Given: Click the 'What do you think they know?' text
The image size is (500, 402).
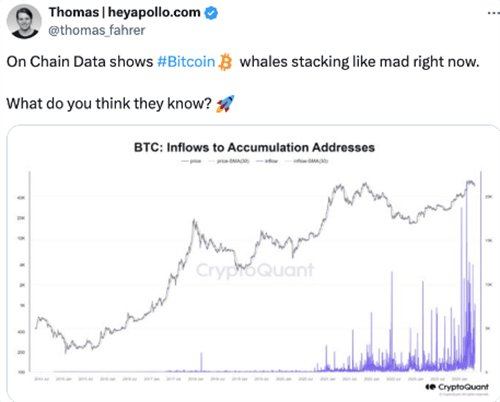Looking at the screenshot, I should (x=109, y=104).
